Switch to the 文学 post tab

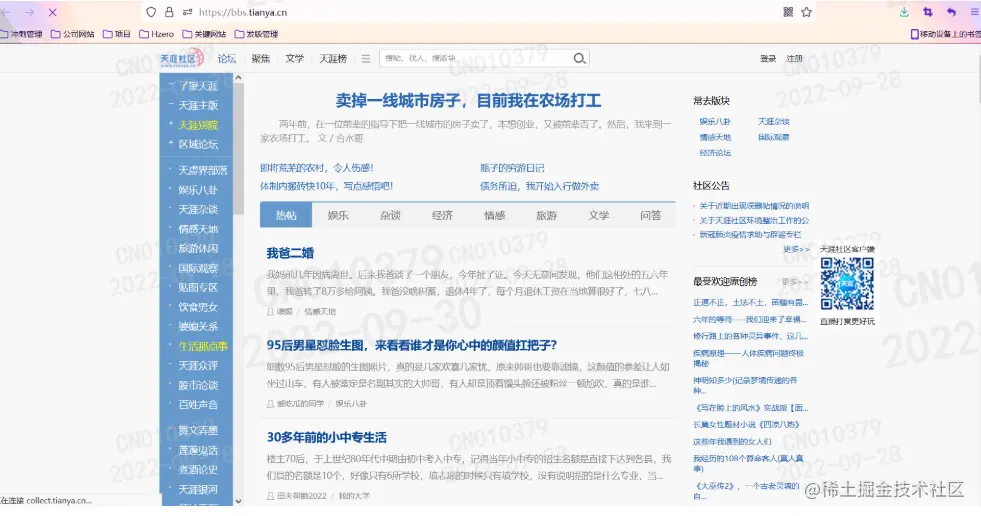598,215
